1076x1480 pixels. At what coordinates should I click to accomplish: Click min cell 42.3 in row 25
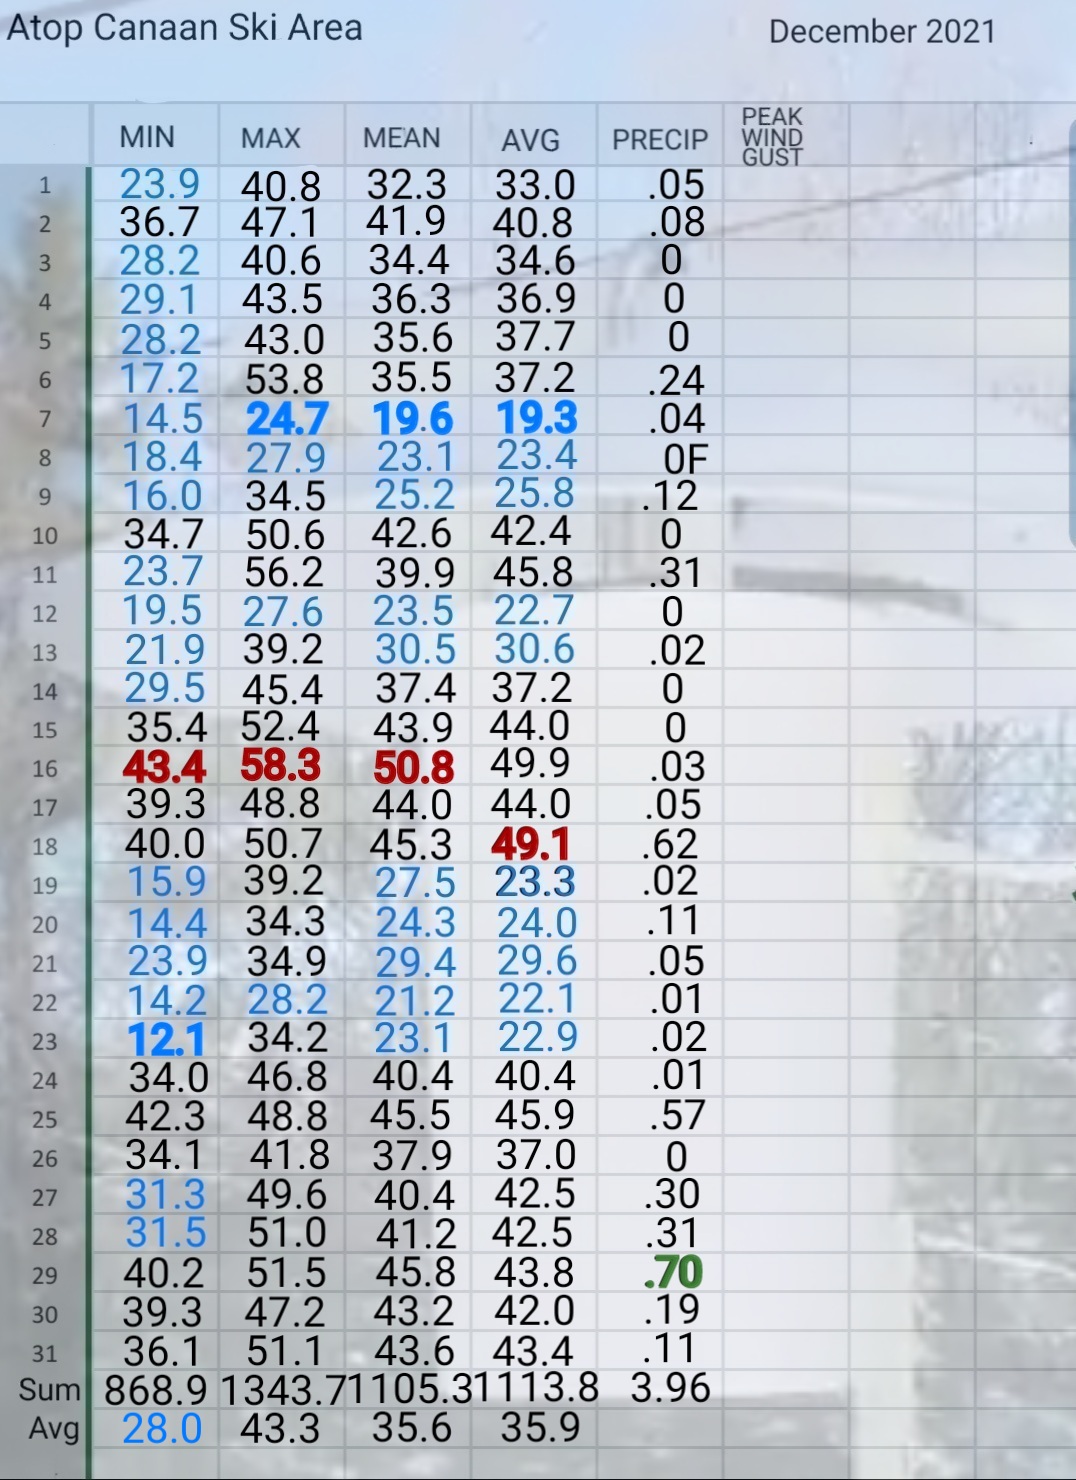click(x=165, y=1116)
